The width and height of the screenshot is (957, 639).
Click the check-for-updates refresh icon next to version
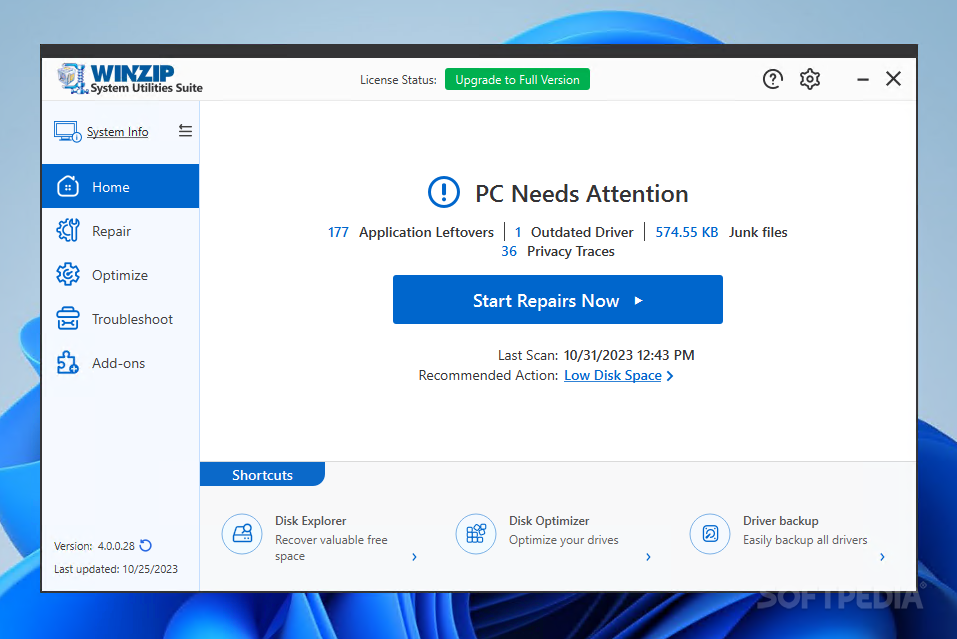click(x=146, y=546)
